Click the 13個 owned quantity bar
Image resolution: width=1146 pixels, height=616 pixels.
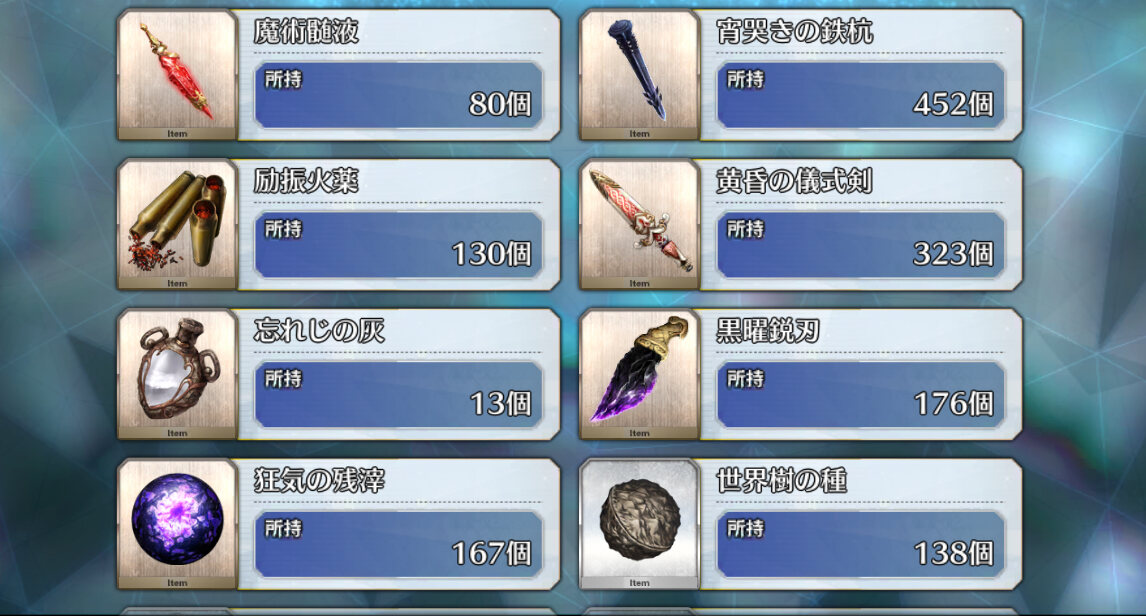(398, 395)
